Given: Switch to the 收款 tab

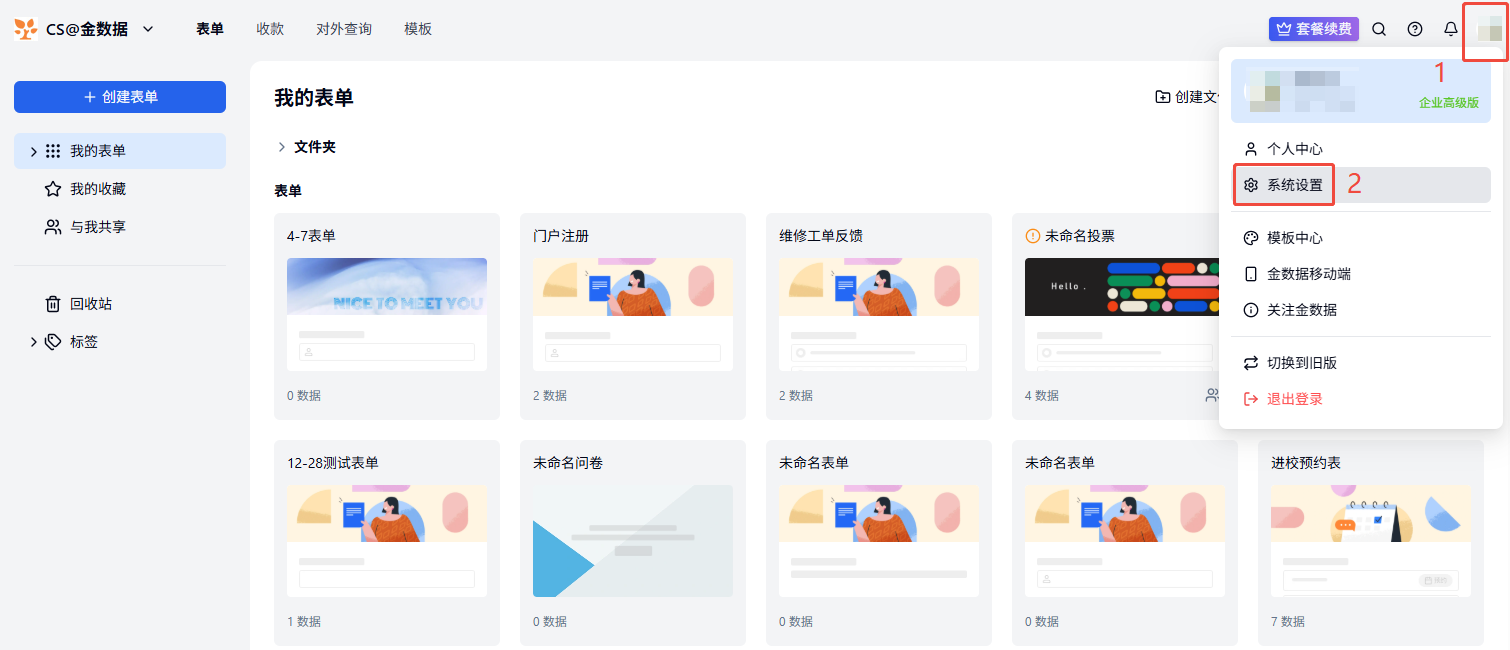Looking at the screenshot, I should coord(270,29).
